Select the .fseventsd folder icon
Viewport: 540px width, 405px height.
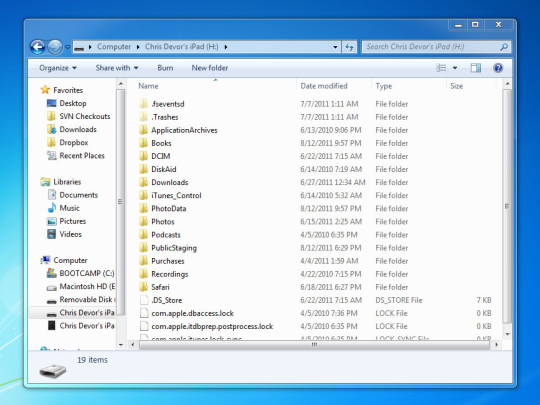tap(144, 104)
